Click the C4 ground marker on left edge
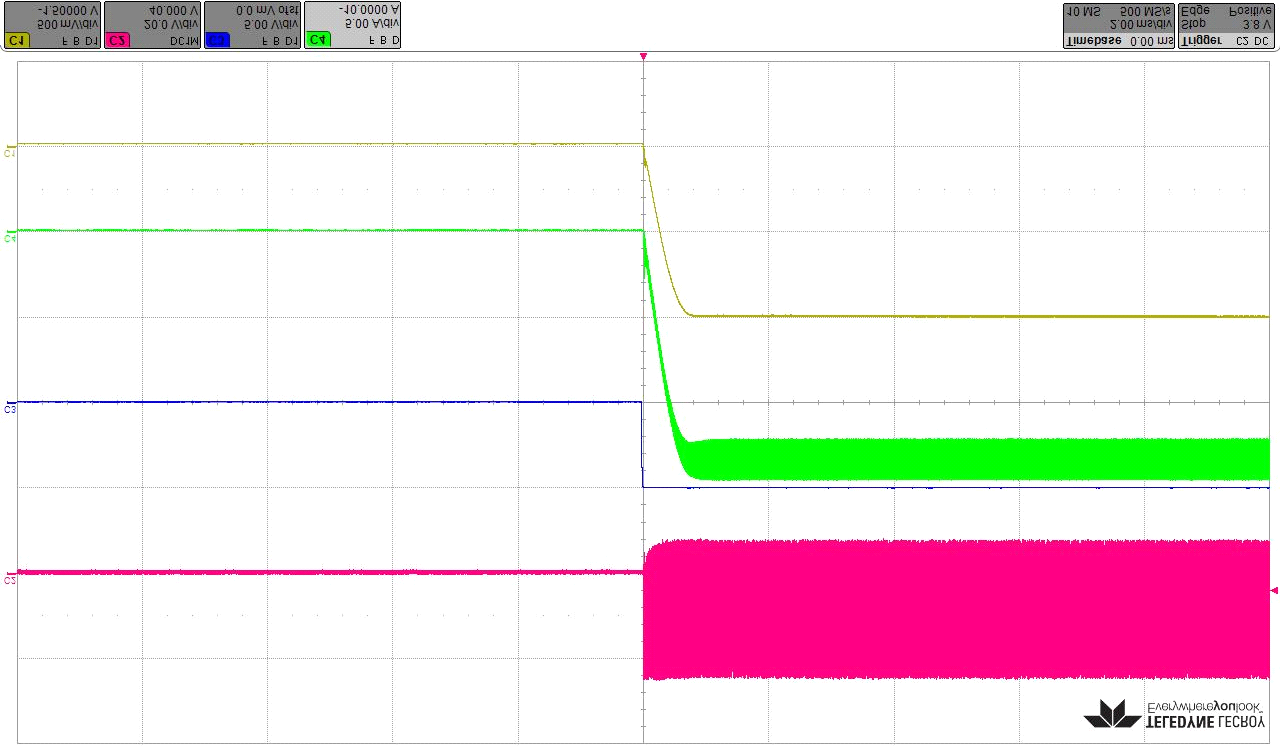Viewport: 1280px width, 747px height. pyautogui.click(x=10, y=238)
